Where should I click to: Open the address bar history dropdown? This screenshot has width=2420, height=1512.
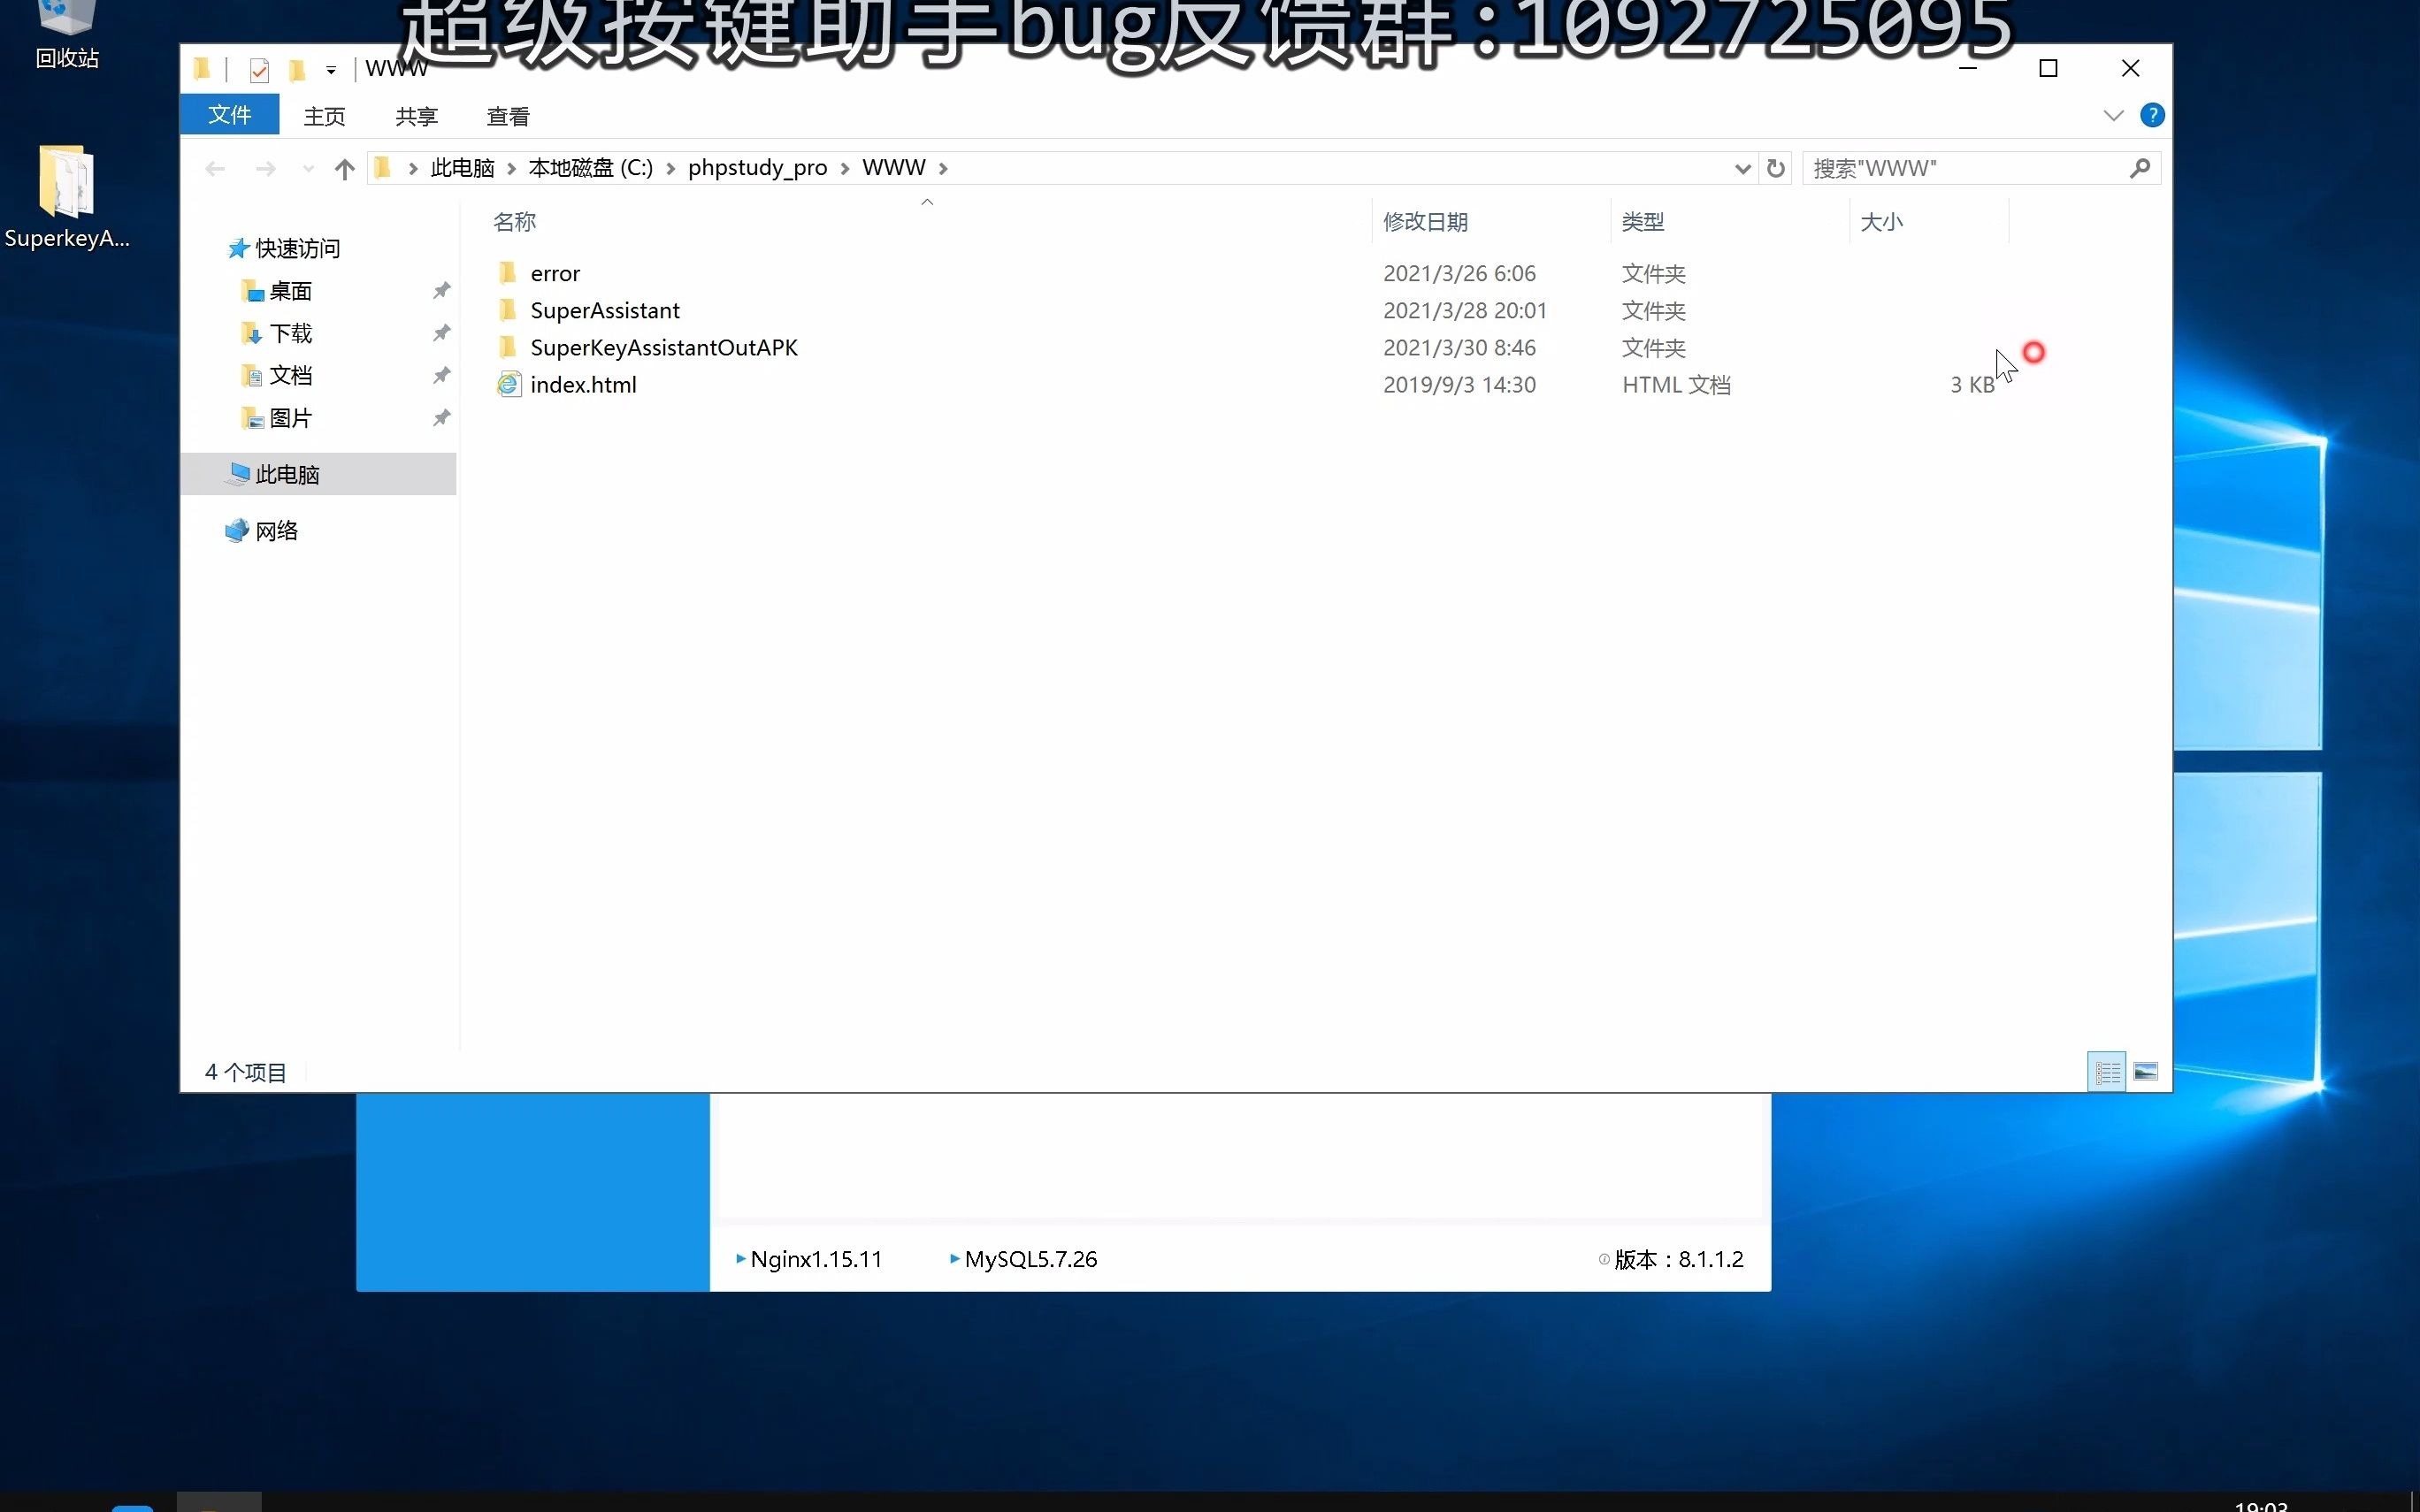pos(1742,169)
